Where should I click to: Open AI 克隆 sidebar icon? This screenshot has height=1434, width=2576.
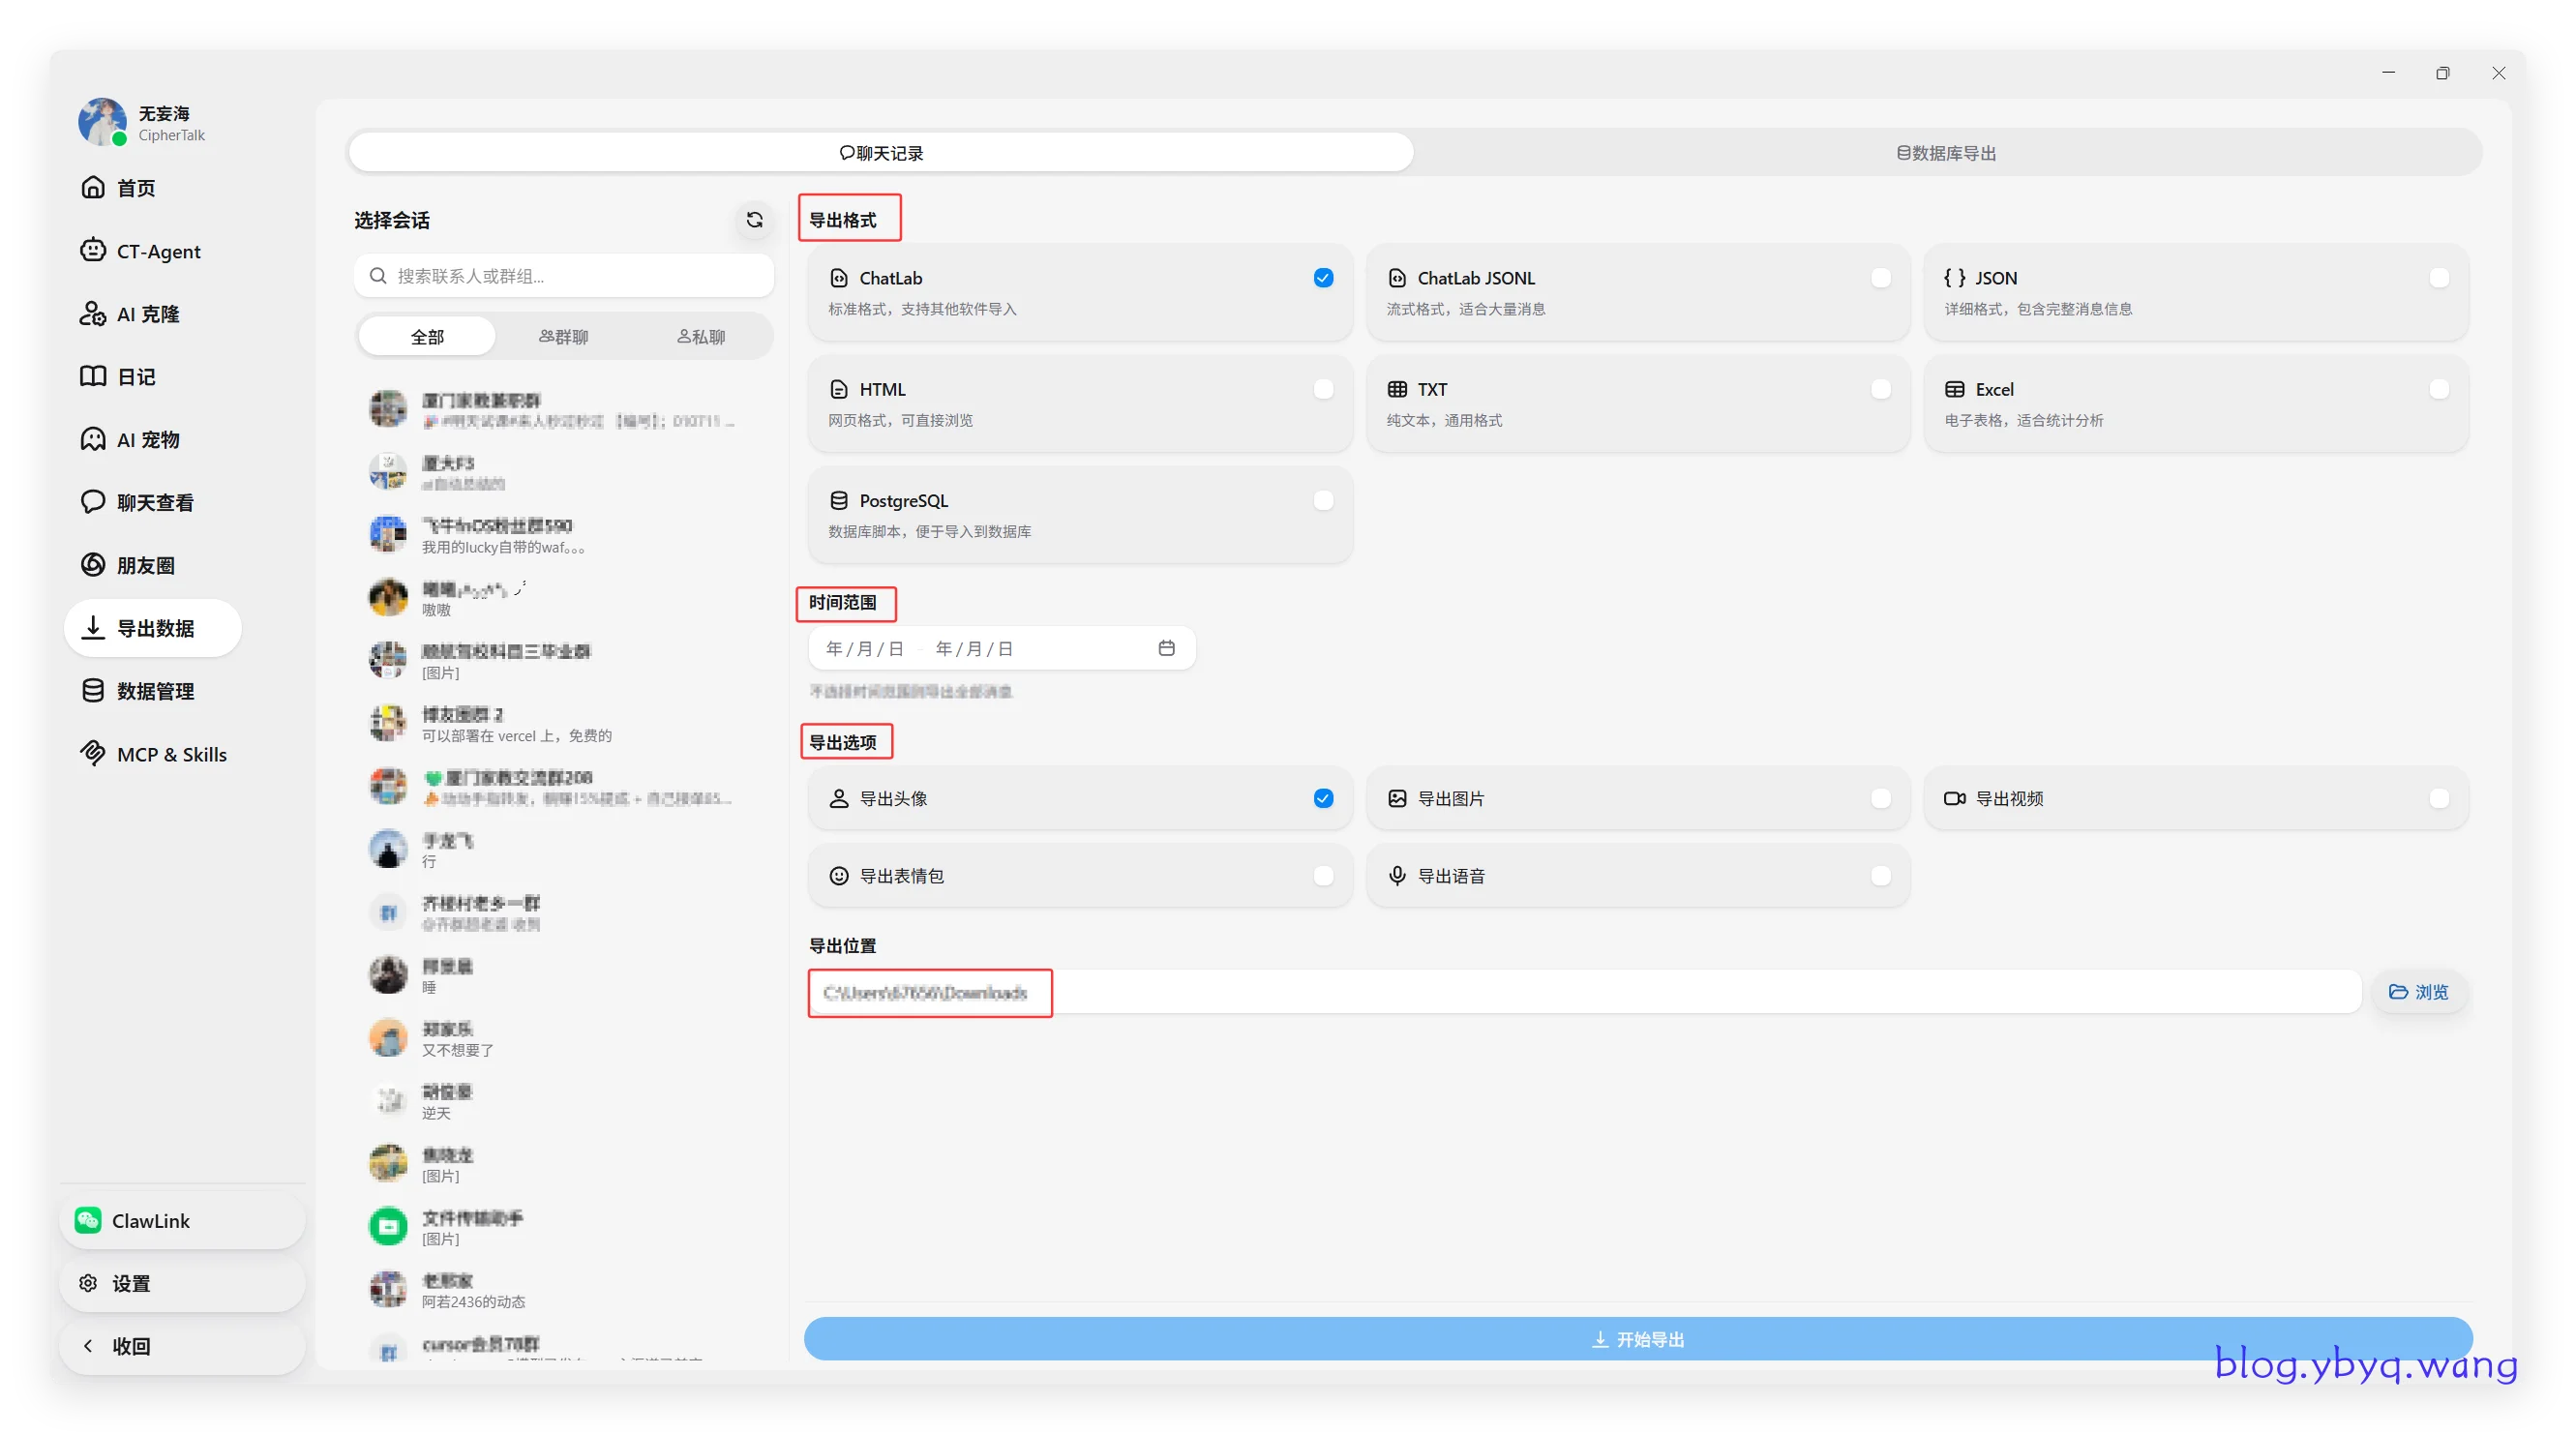[93, 313]
